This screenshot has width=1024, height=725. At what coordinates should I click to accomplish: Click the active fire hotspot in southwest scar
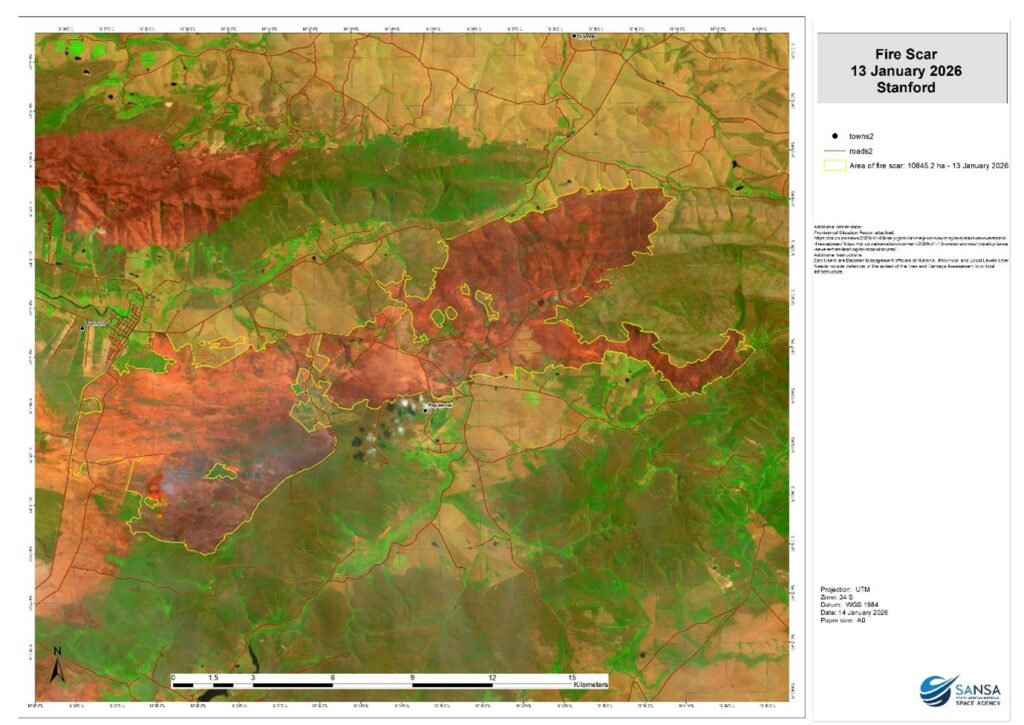point(155,489)
